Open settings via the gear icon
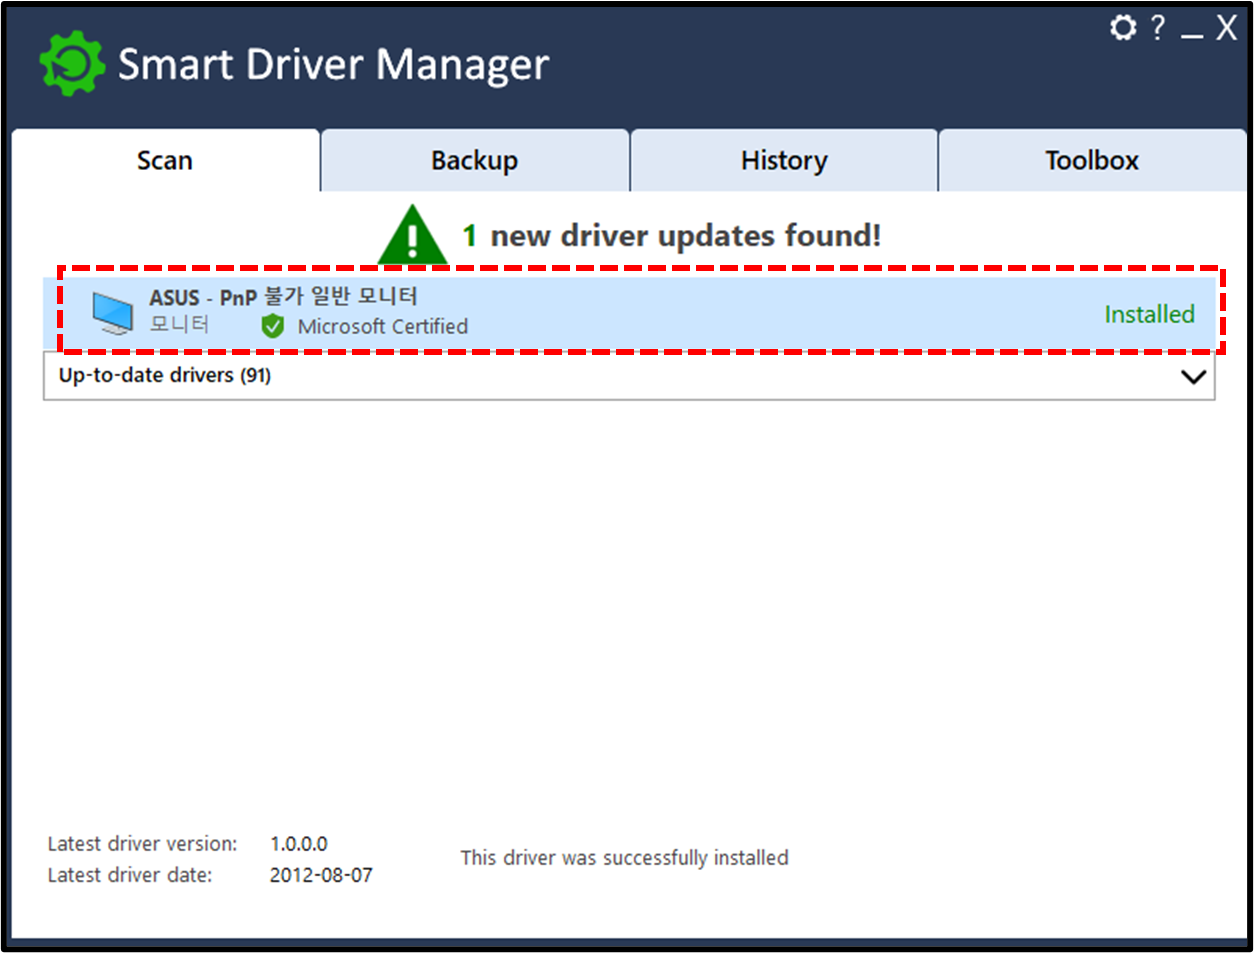Image resolution: width=1254 pixels, height=953 pixels. (x=1123, y=27)
